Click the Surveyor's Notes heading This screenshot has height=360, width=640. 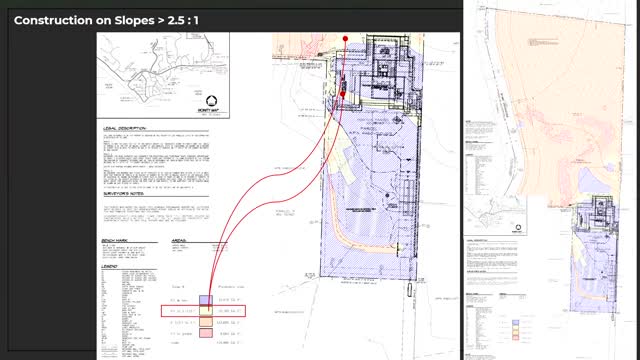pos(123,194)
